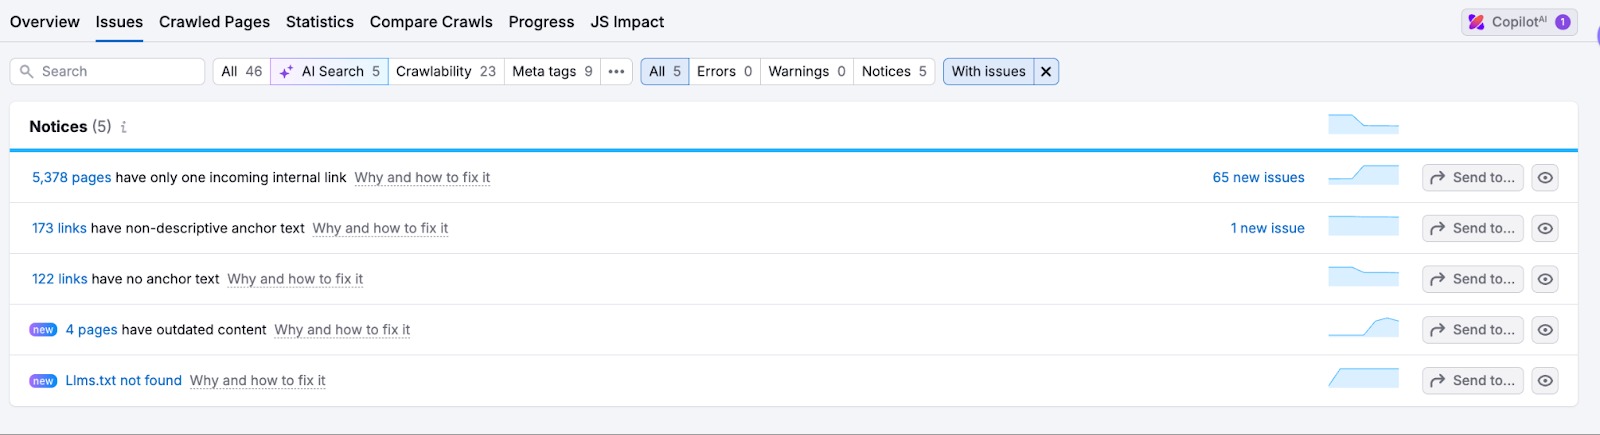
Task: View 65 new issues
Action: (x=1258, y=177)
